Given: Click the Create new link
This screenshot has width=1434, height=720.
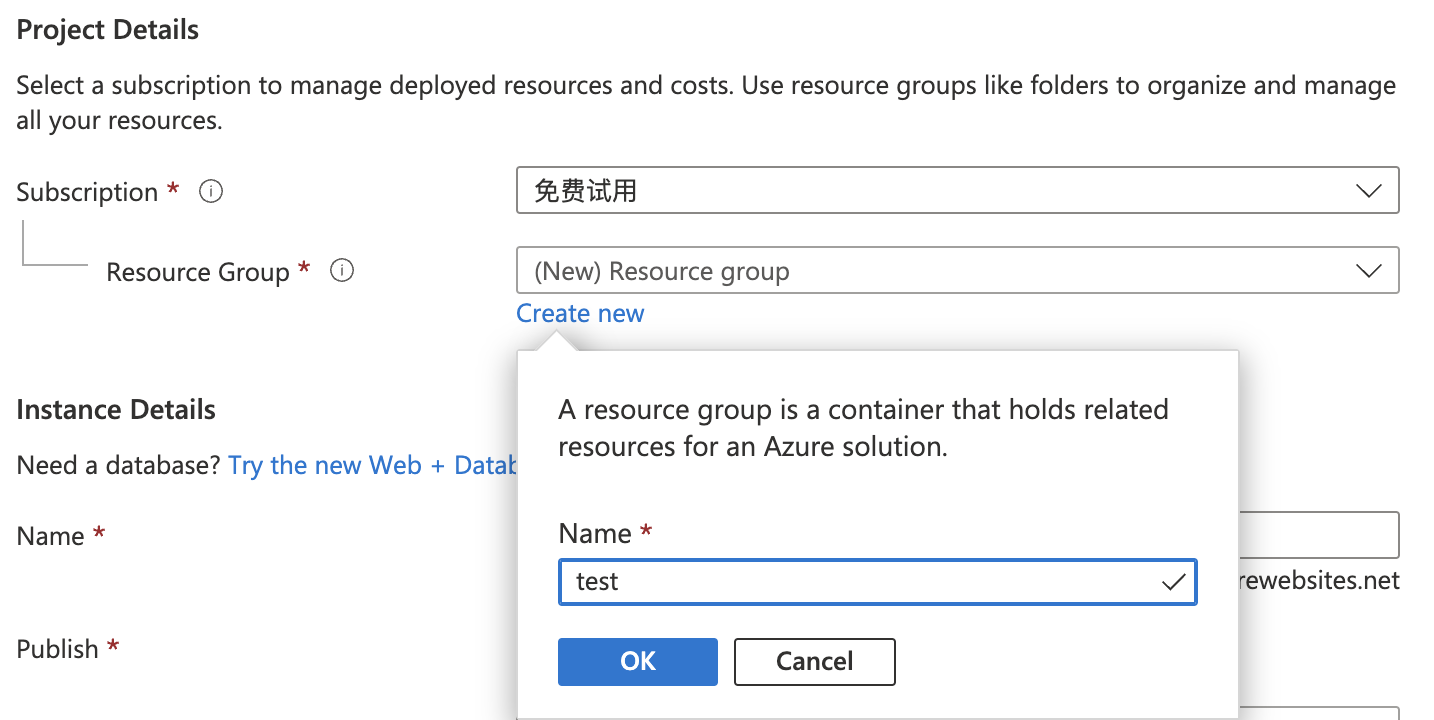Looking at the screenshot, I should [580, 313].
